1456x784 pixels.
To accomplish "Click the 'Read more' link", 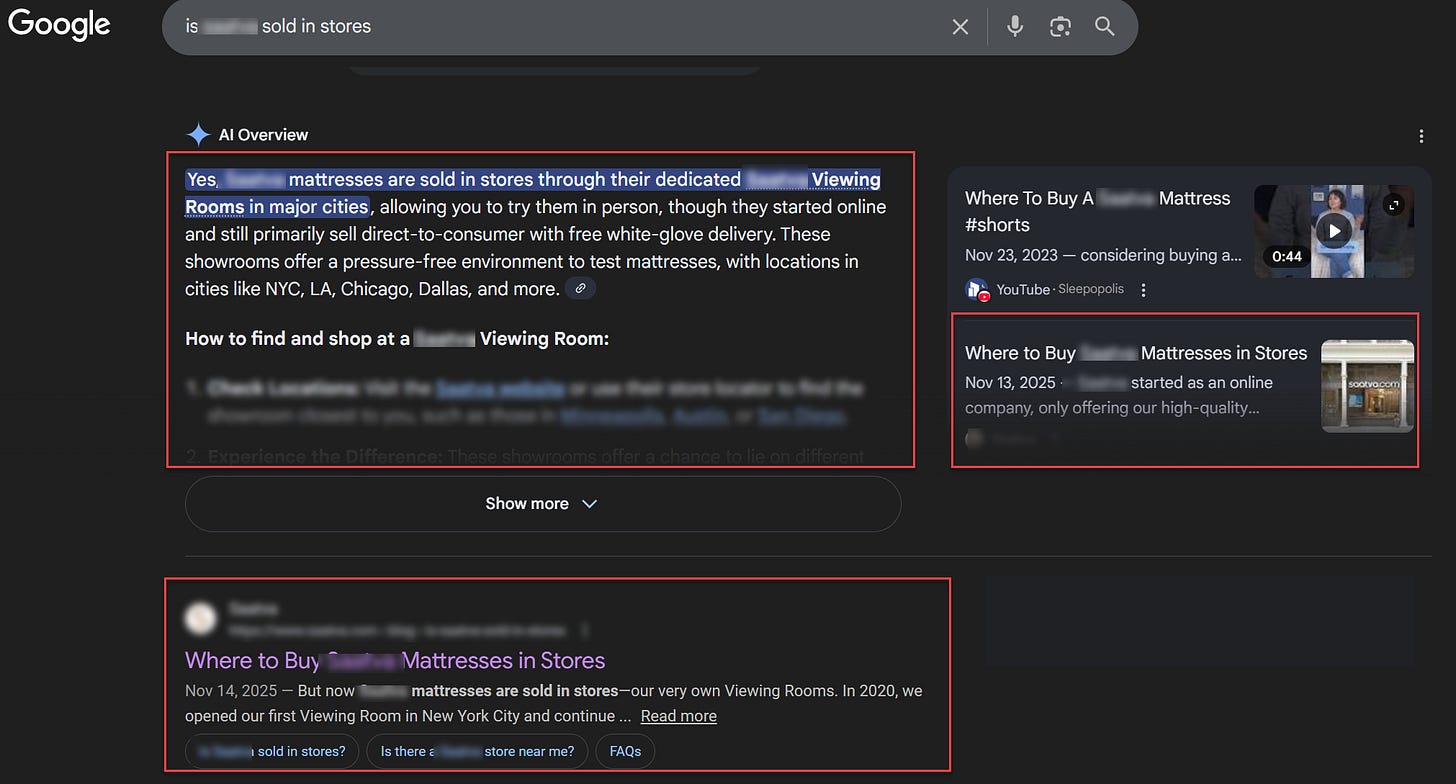I will [x=679, y=716].
